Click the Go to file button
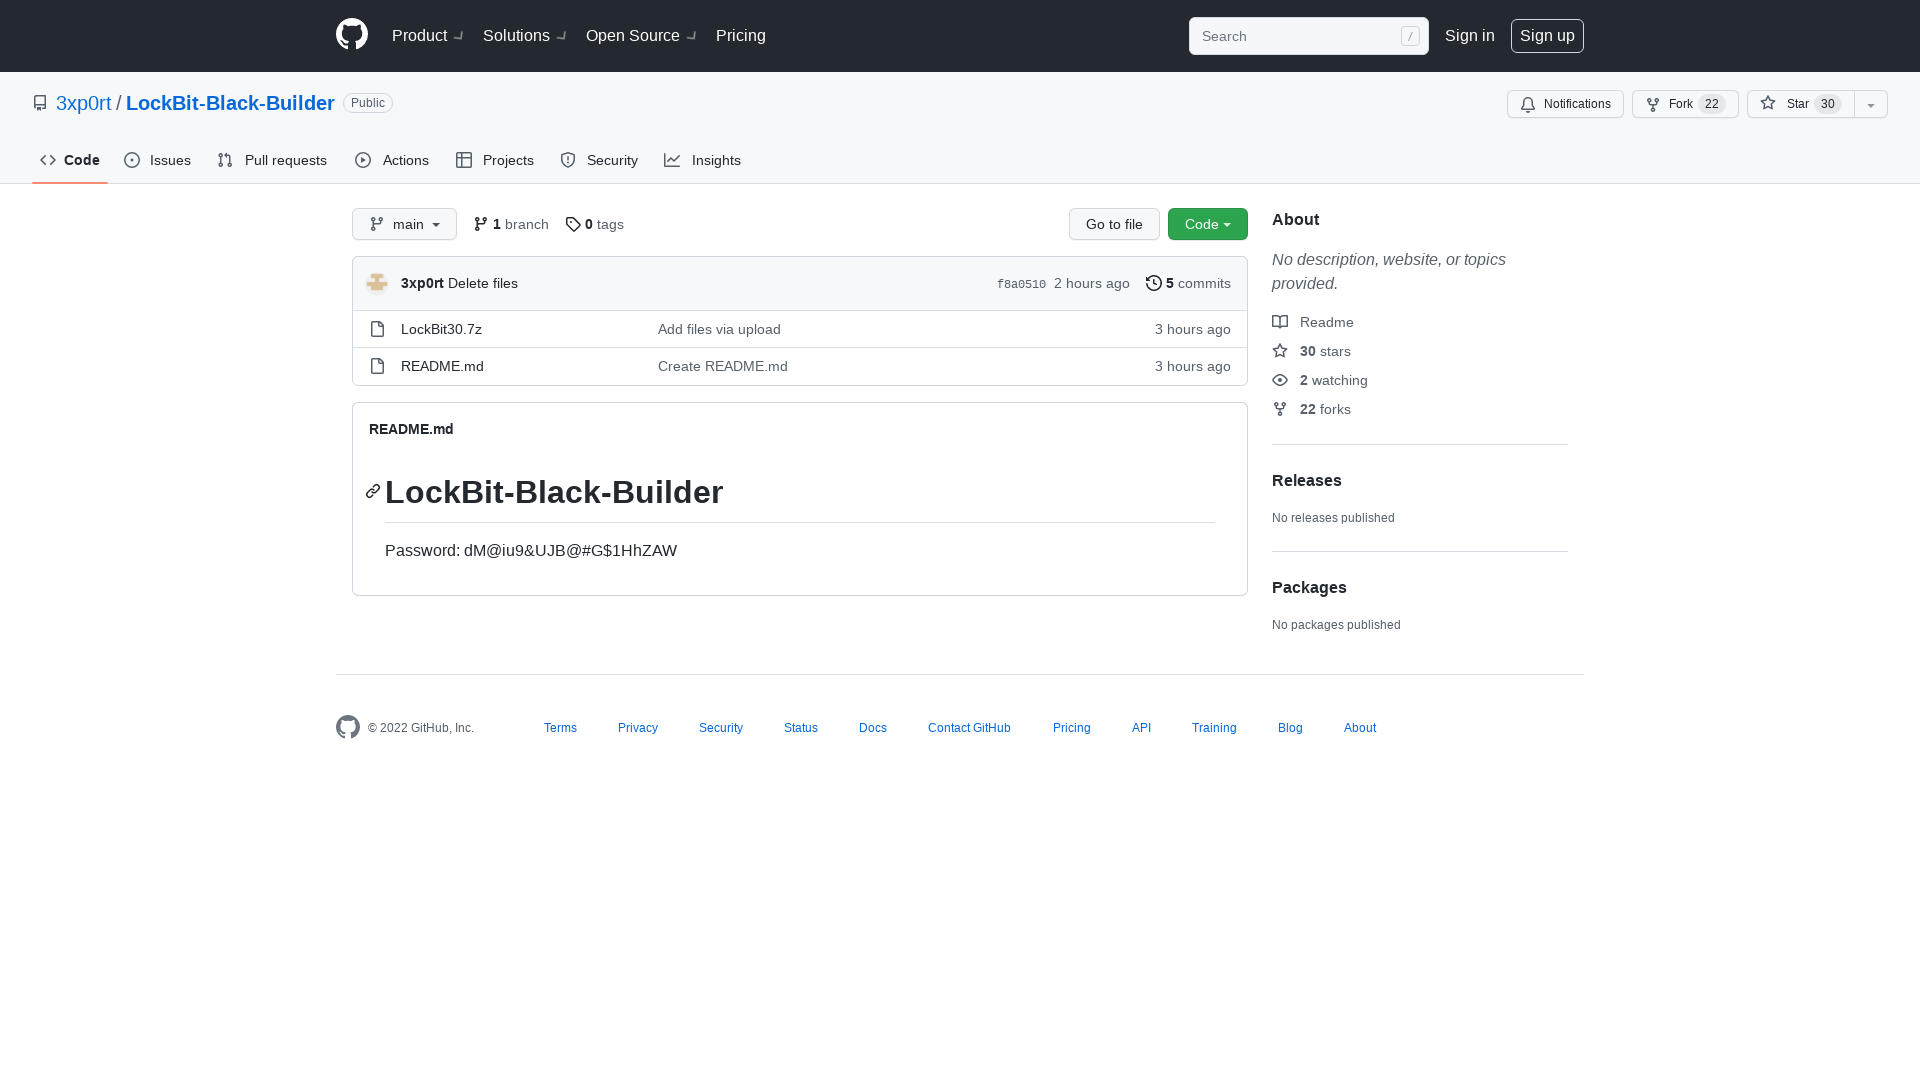This screenshot has width=1920, height=1080. [1114, 224]
